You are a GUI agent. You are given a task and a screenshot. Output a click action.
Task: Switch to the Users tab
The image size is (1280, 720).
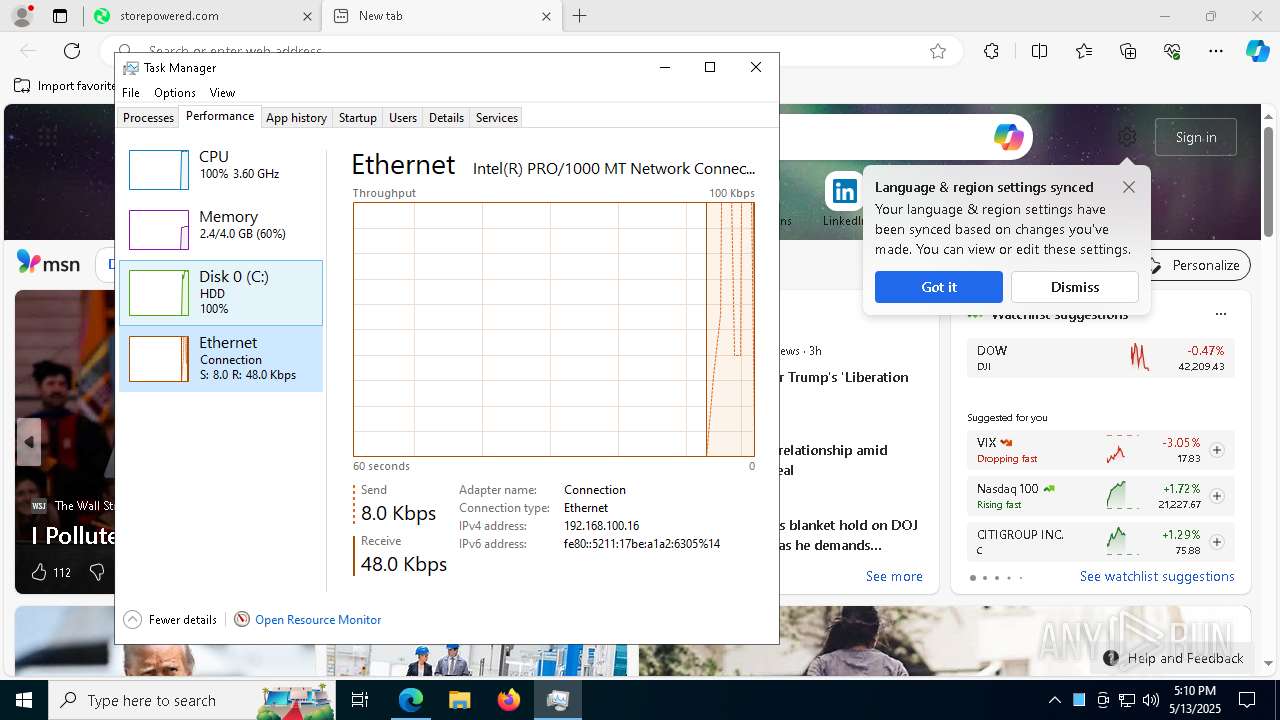pyautogui.click(x=403, y=118)
